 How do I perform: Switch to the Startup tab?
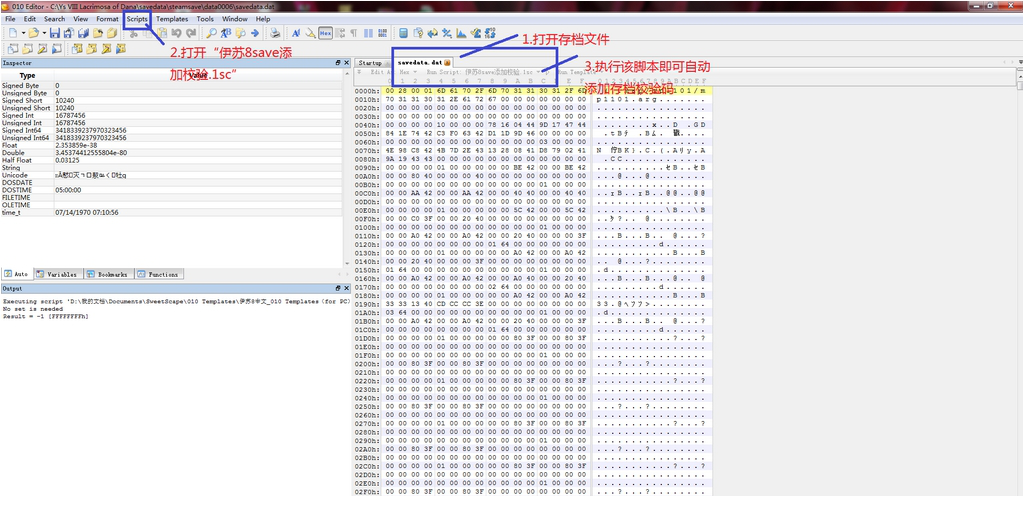coord(371,63)
